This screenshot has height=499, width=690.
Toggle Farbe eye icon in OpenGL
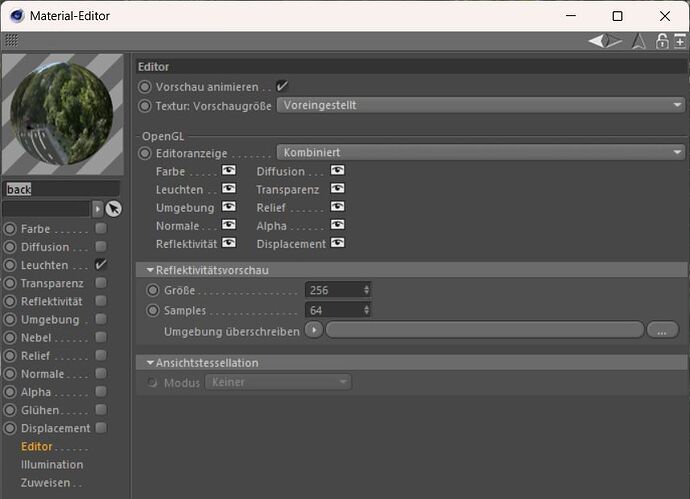pos(229,171)
